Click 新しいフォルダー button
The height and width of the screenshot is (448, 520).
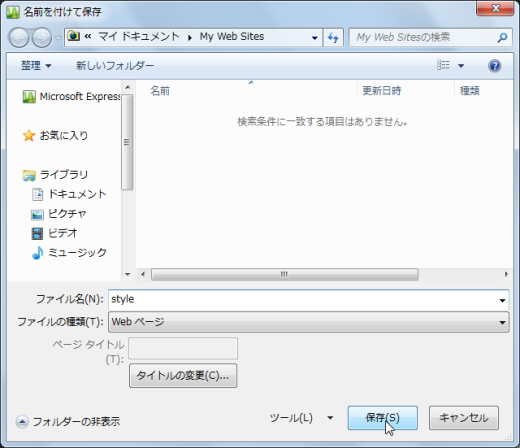point(115,65)
